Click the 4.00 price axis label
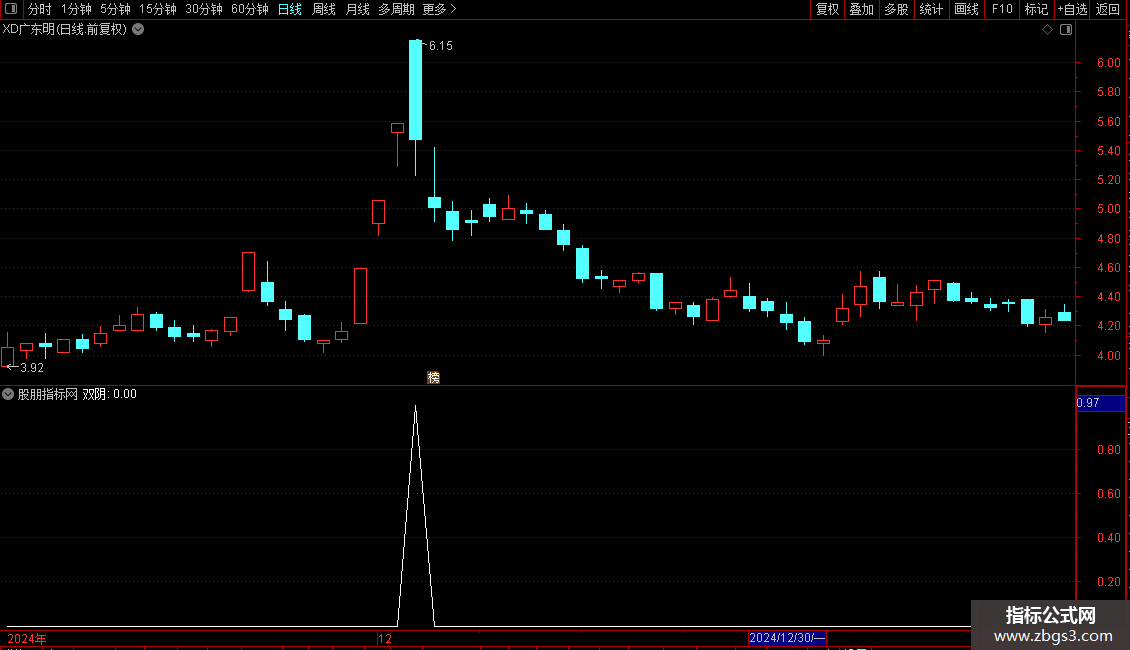1130x650 pixels. coord(1108,355)
